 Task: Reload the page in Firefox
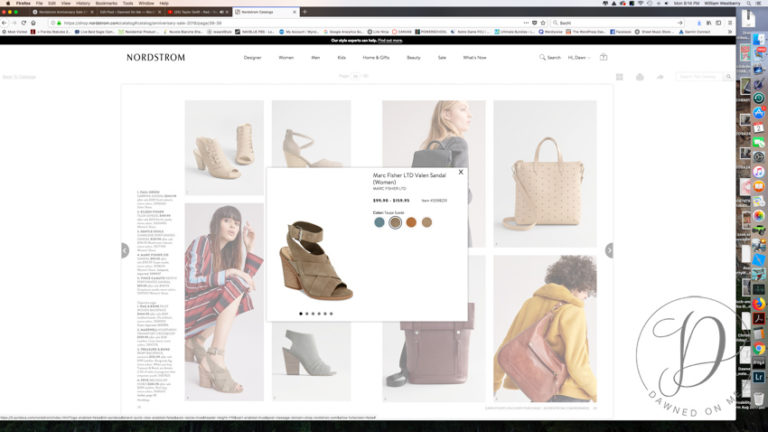[24, 23]
